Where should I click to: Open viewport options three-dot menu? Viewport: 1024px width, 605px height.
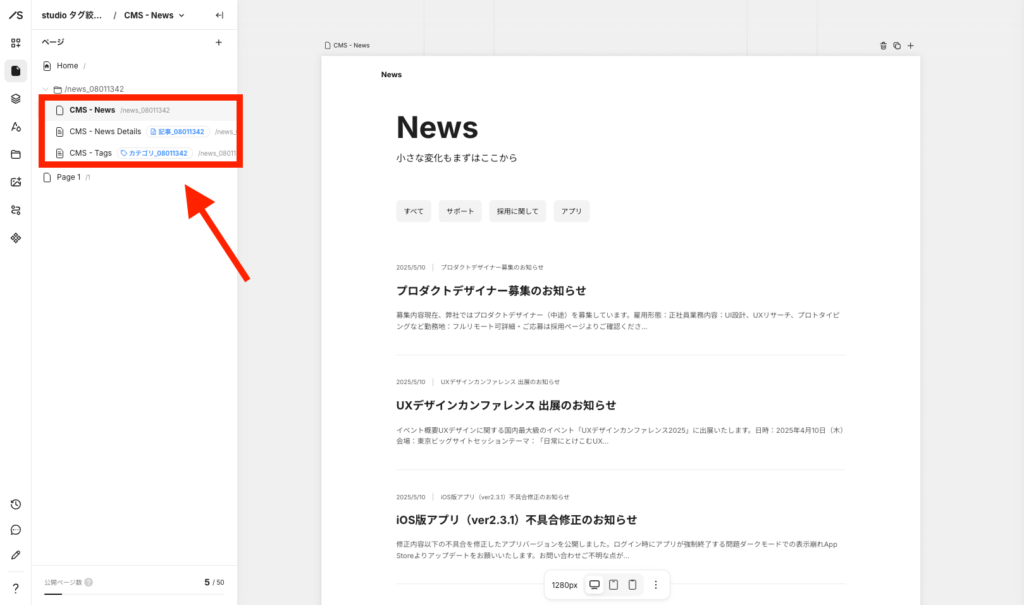coord(656,585)
